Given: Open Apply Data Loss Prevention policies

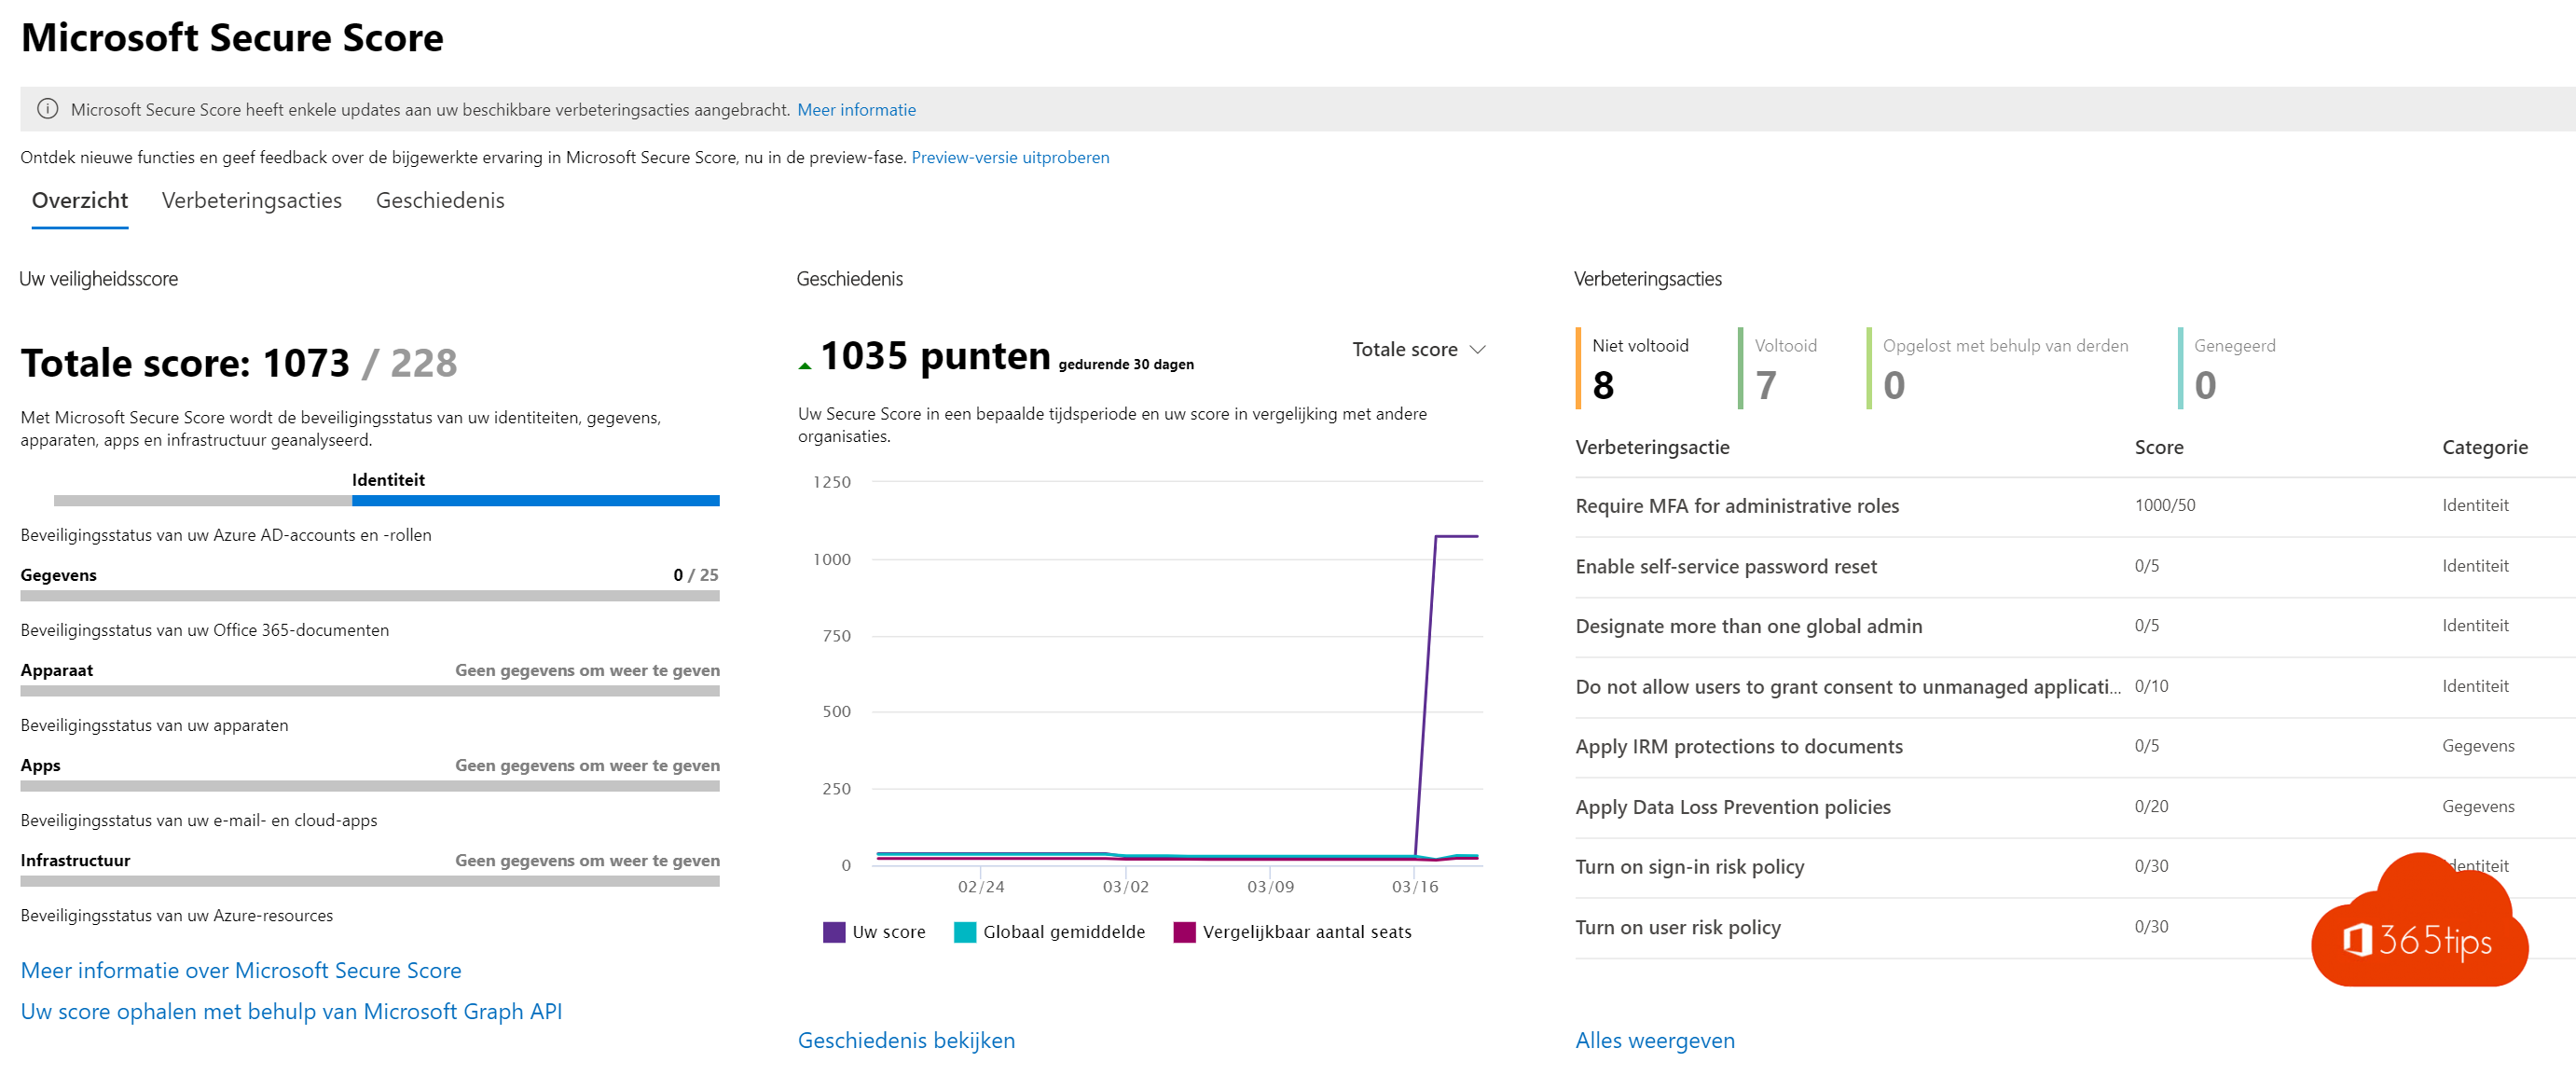Looking at the screenshot, I should pyautogui.click(x=1733, y=807).
